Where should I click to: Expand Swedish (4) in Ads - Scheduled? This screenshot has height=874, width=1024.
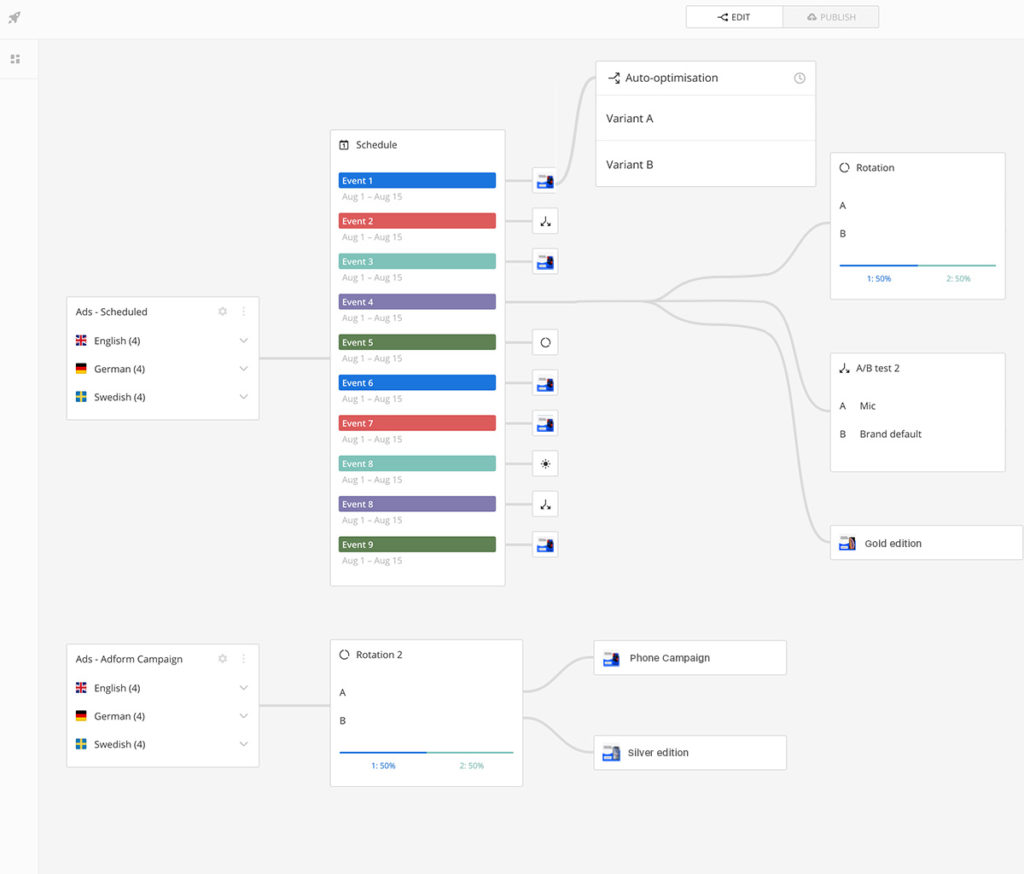(x=244, y=397)
